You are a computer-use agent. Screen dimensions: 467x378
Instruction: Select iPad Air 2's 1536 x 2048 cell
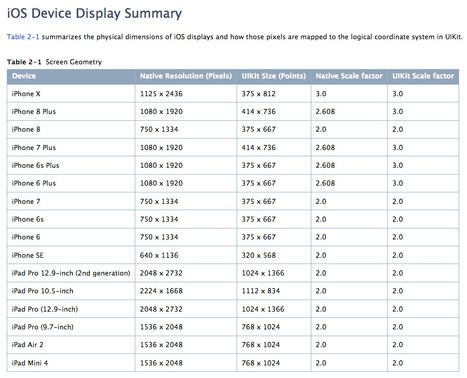coord(186,345)
